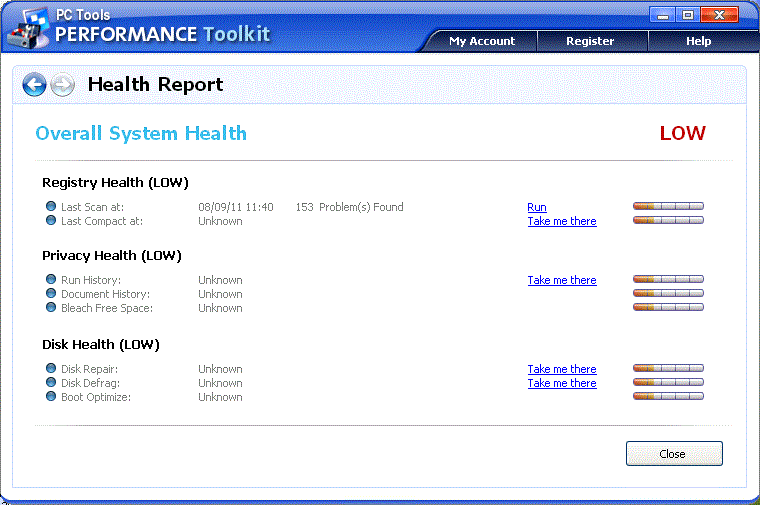Click the bullet beside Bleach Free Space
Viewport: 760px width, 505px height.
(51, 307)
